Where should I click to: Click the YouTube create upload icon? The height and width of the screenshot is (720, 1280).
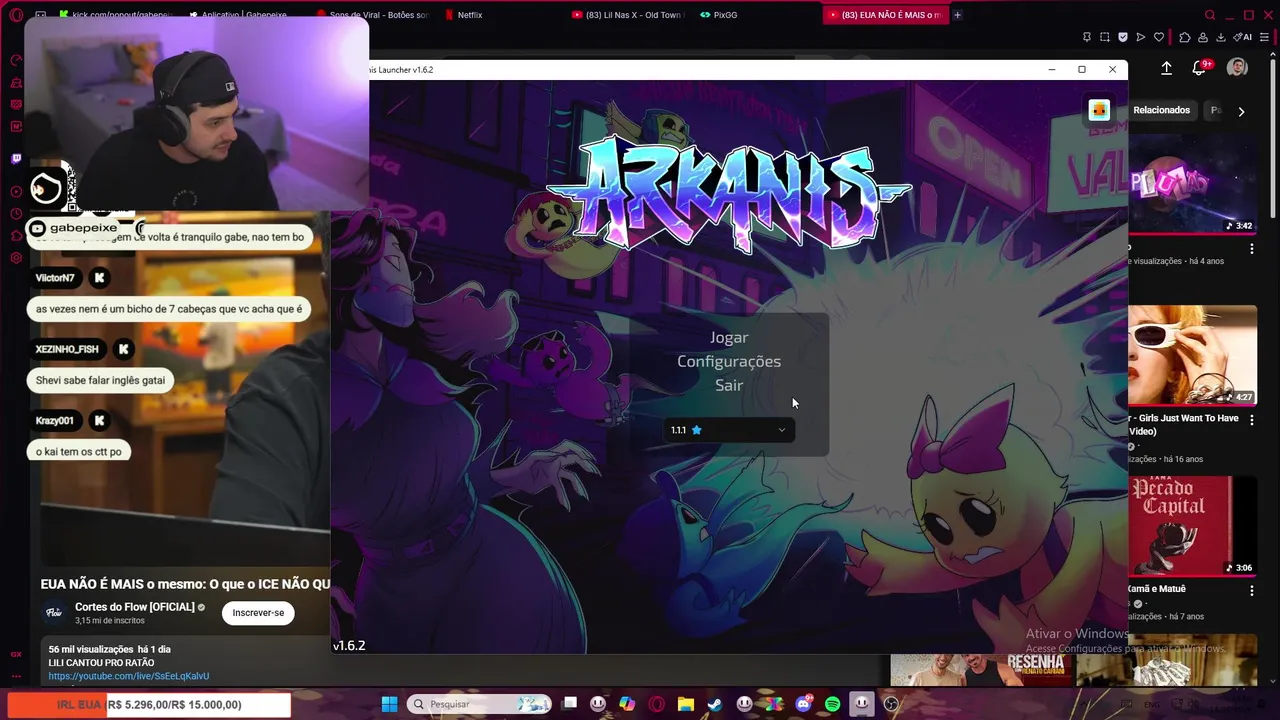click(x=1166, y=68)
